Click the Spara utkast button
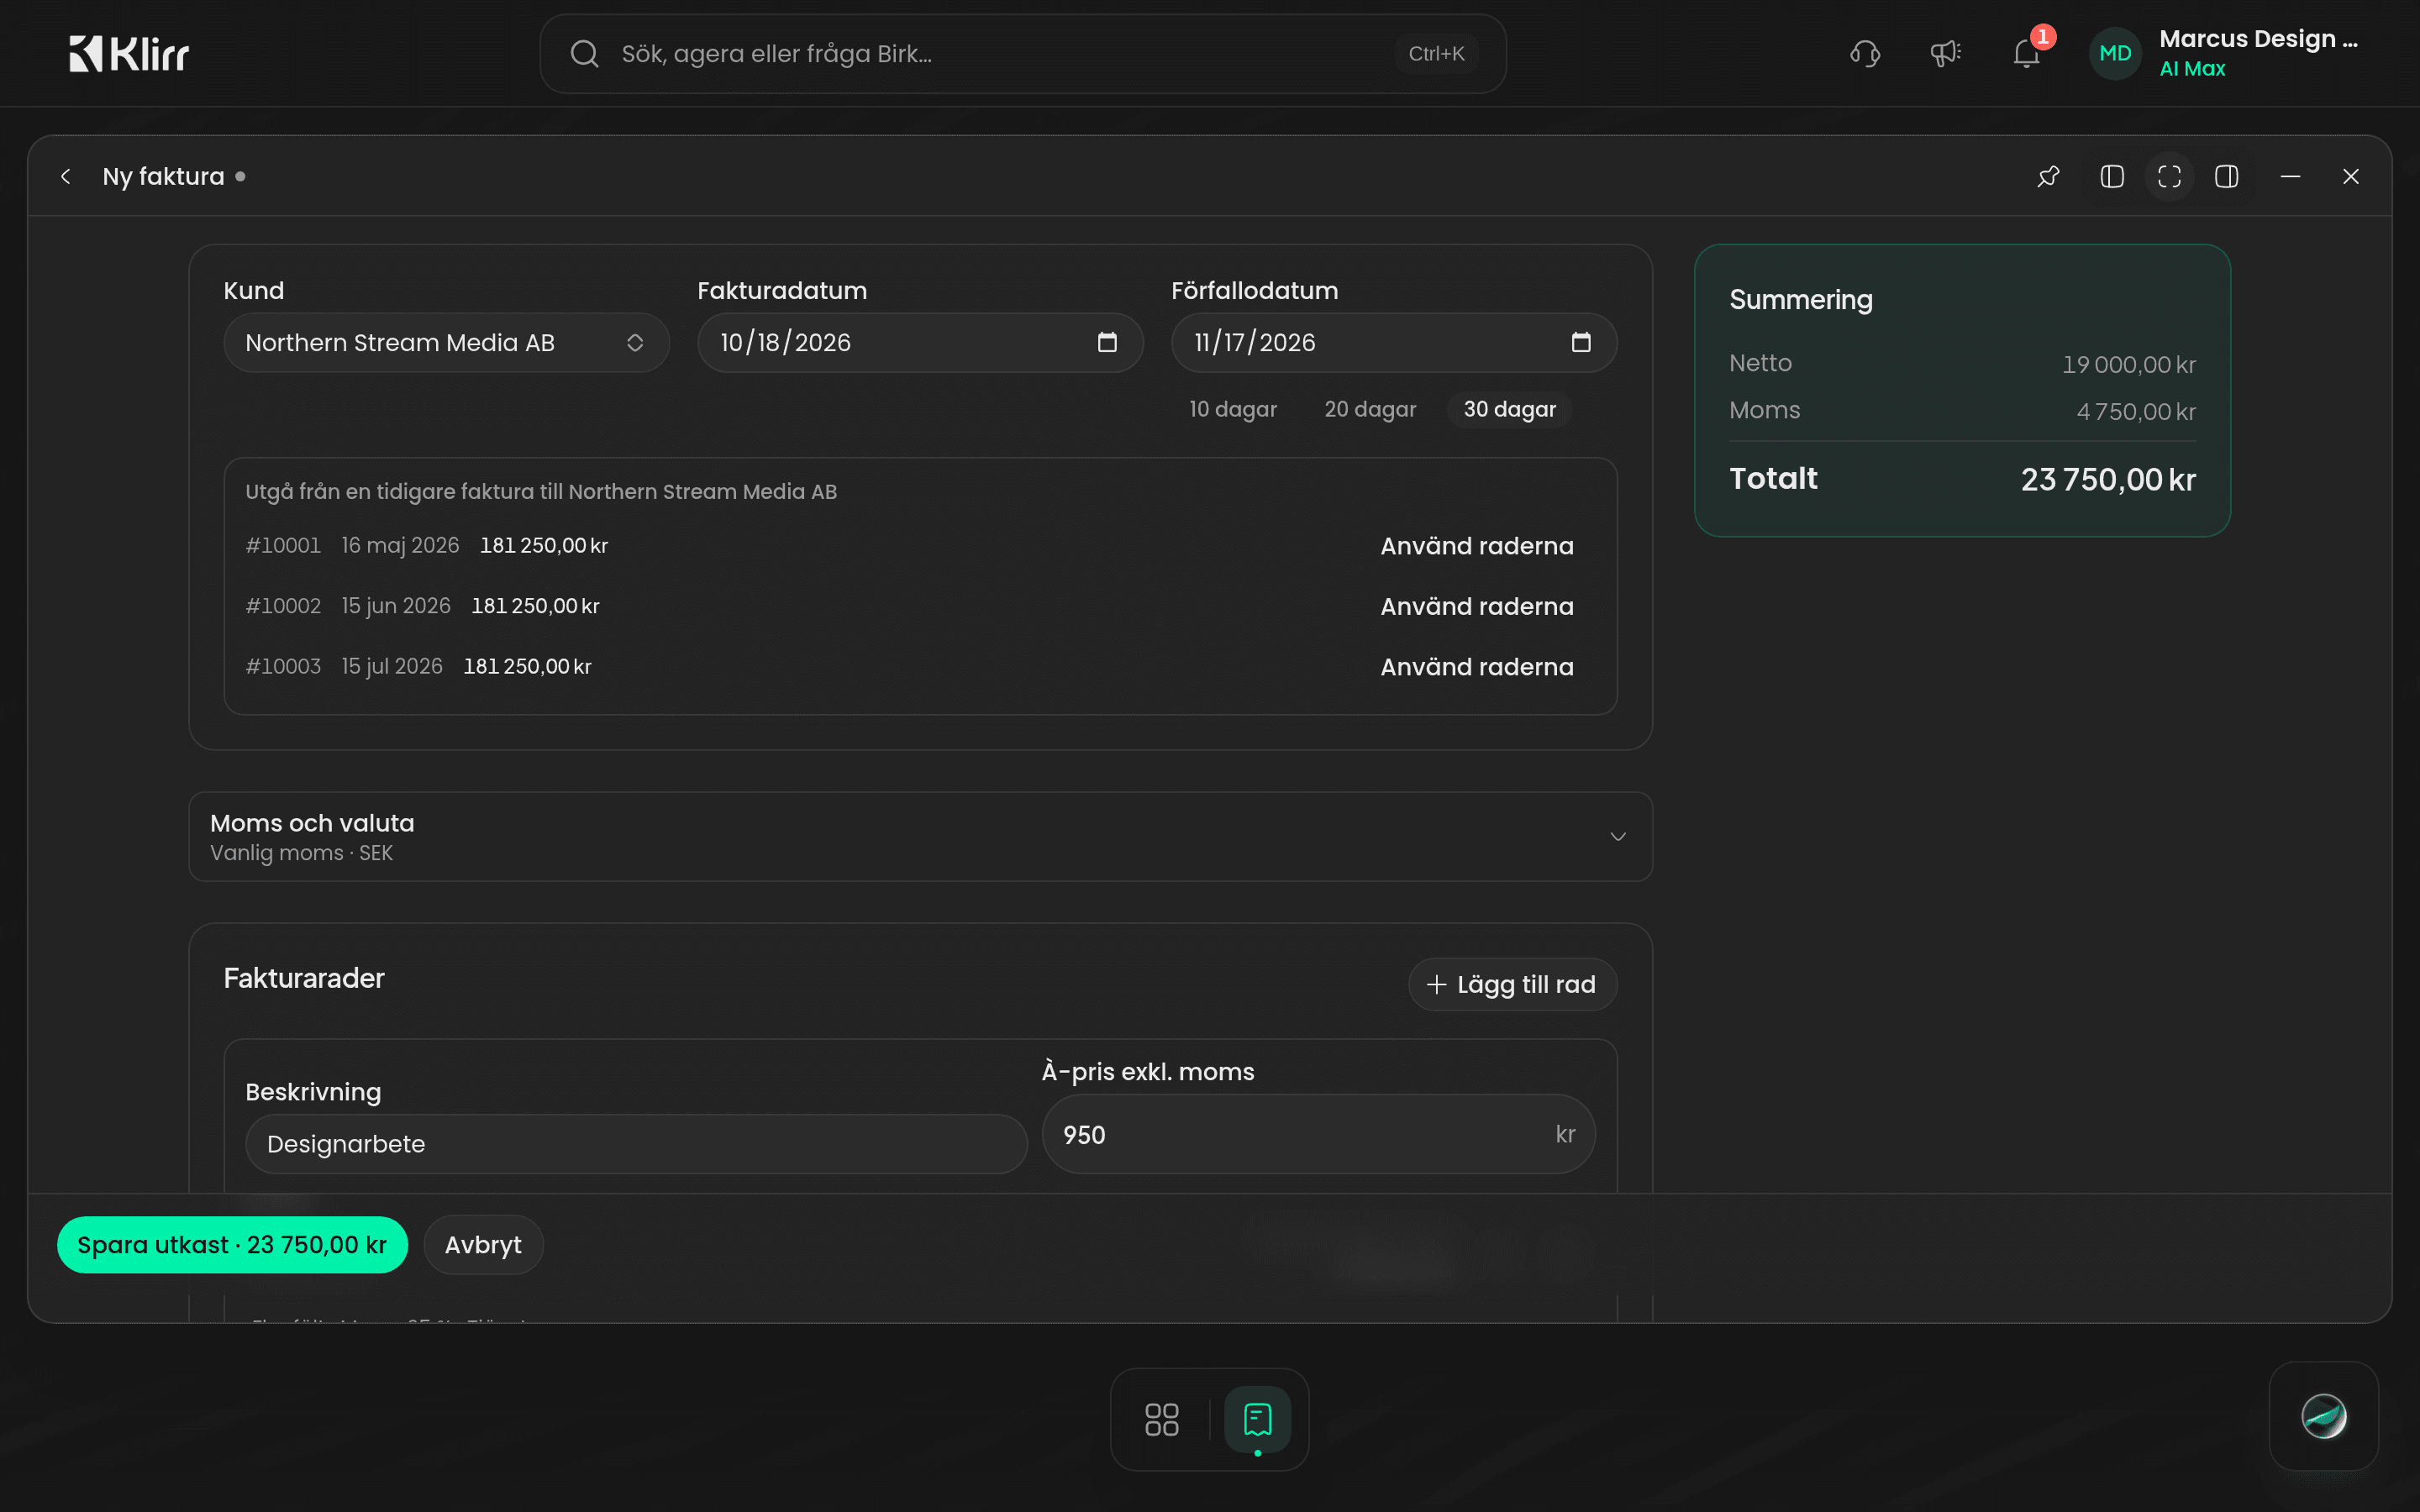Image resolution: width=2420 pixels, height=1512 pixels. click(x=232, y=1245)
